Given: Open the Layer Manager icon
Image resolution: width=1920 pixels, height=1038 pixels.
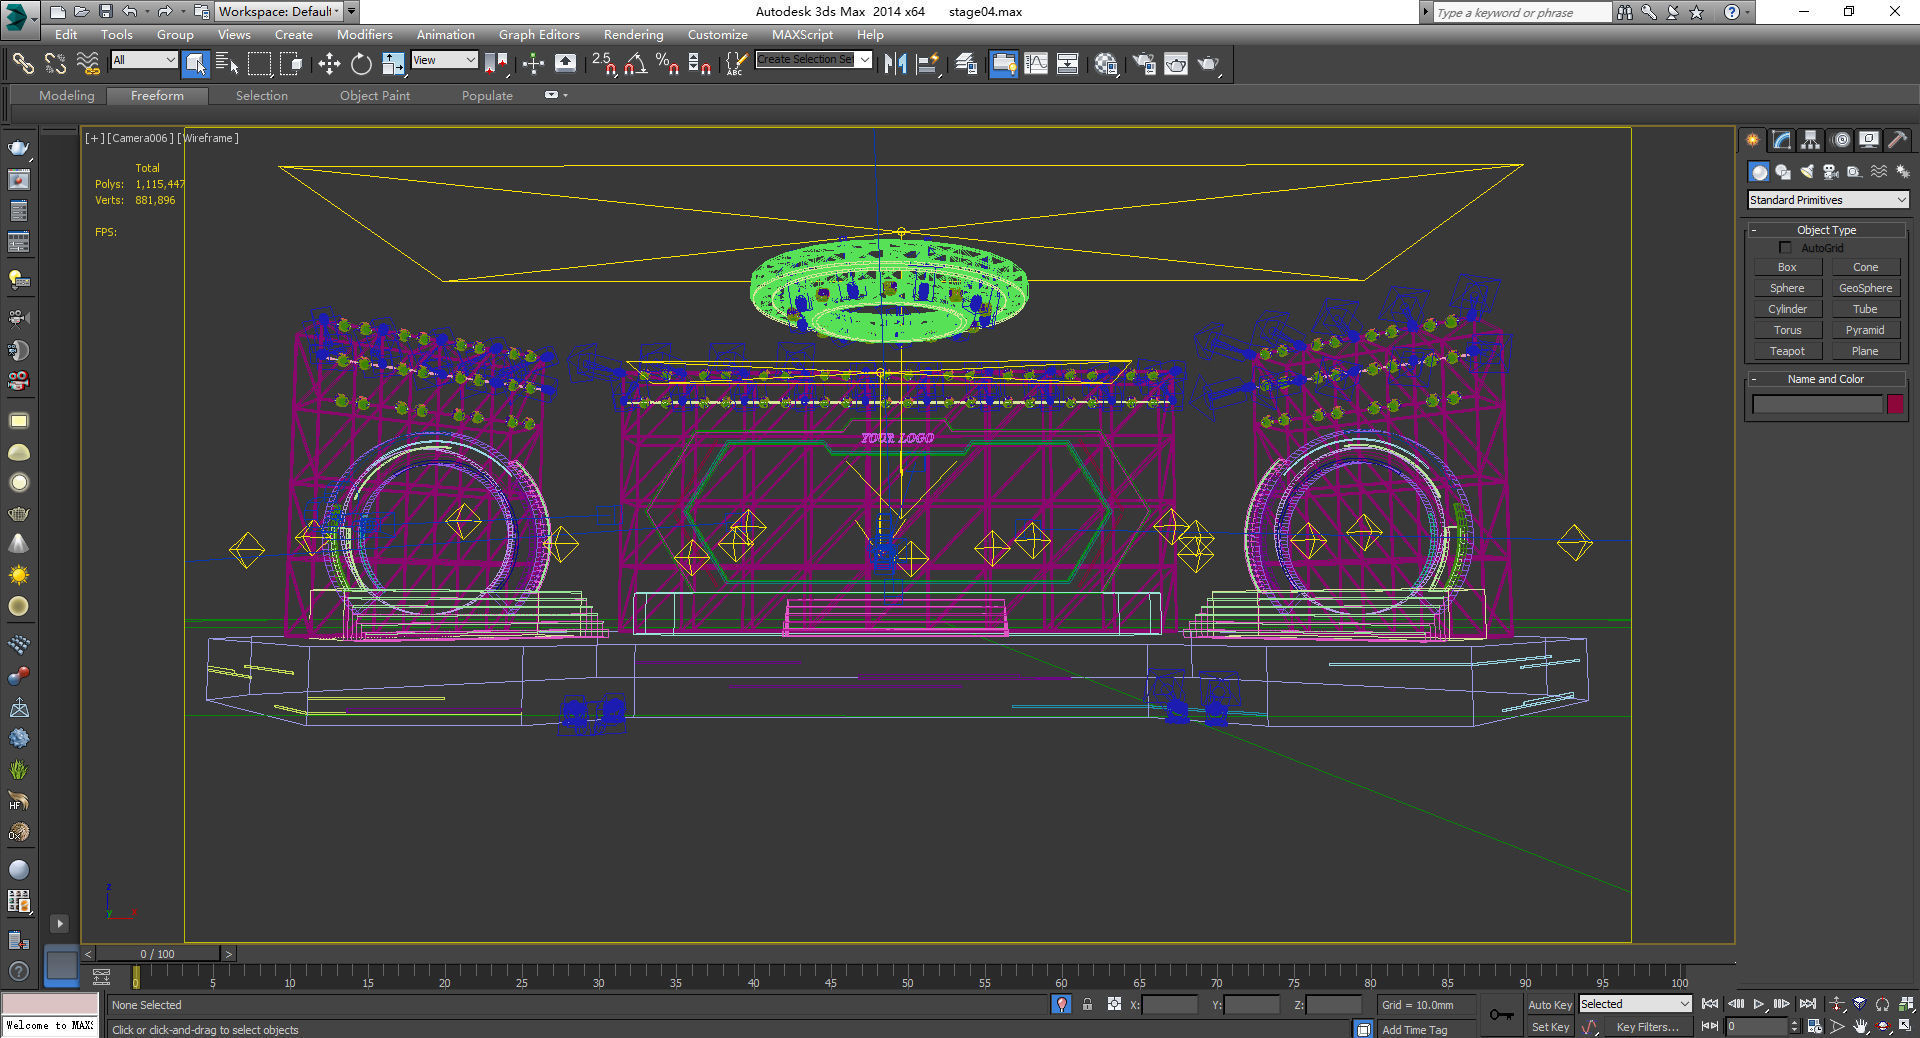Looking at the screenshot, I should click(x=966, y=64).
